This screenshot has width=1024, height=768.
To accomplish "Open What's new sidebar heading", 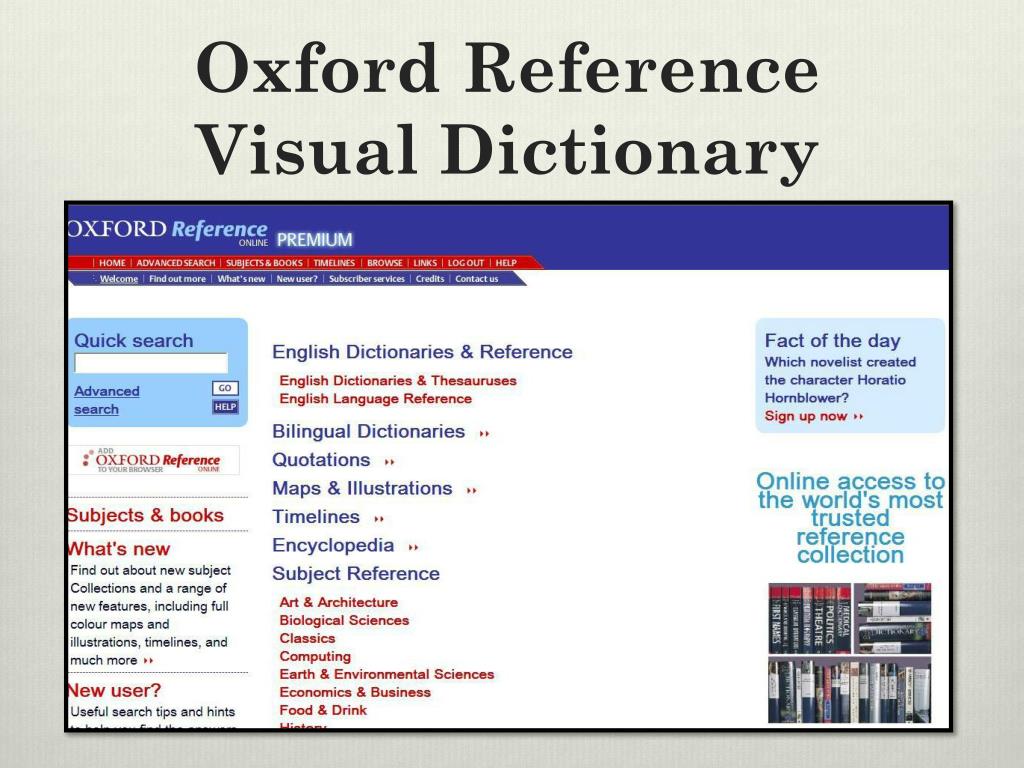I will tap(119, 549).
